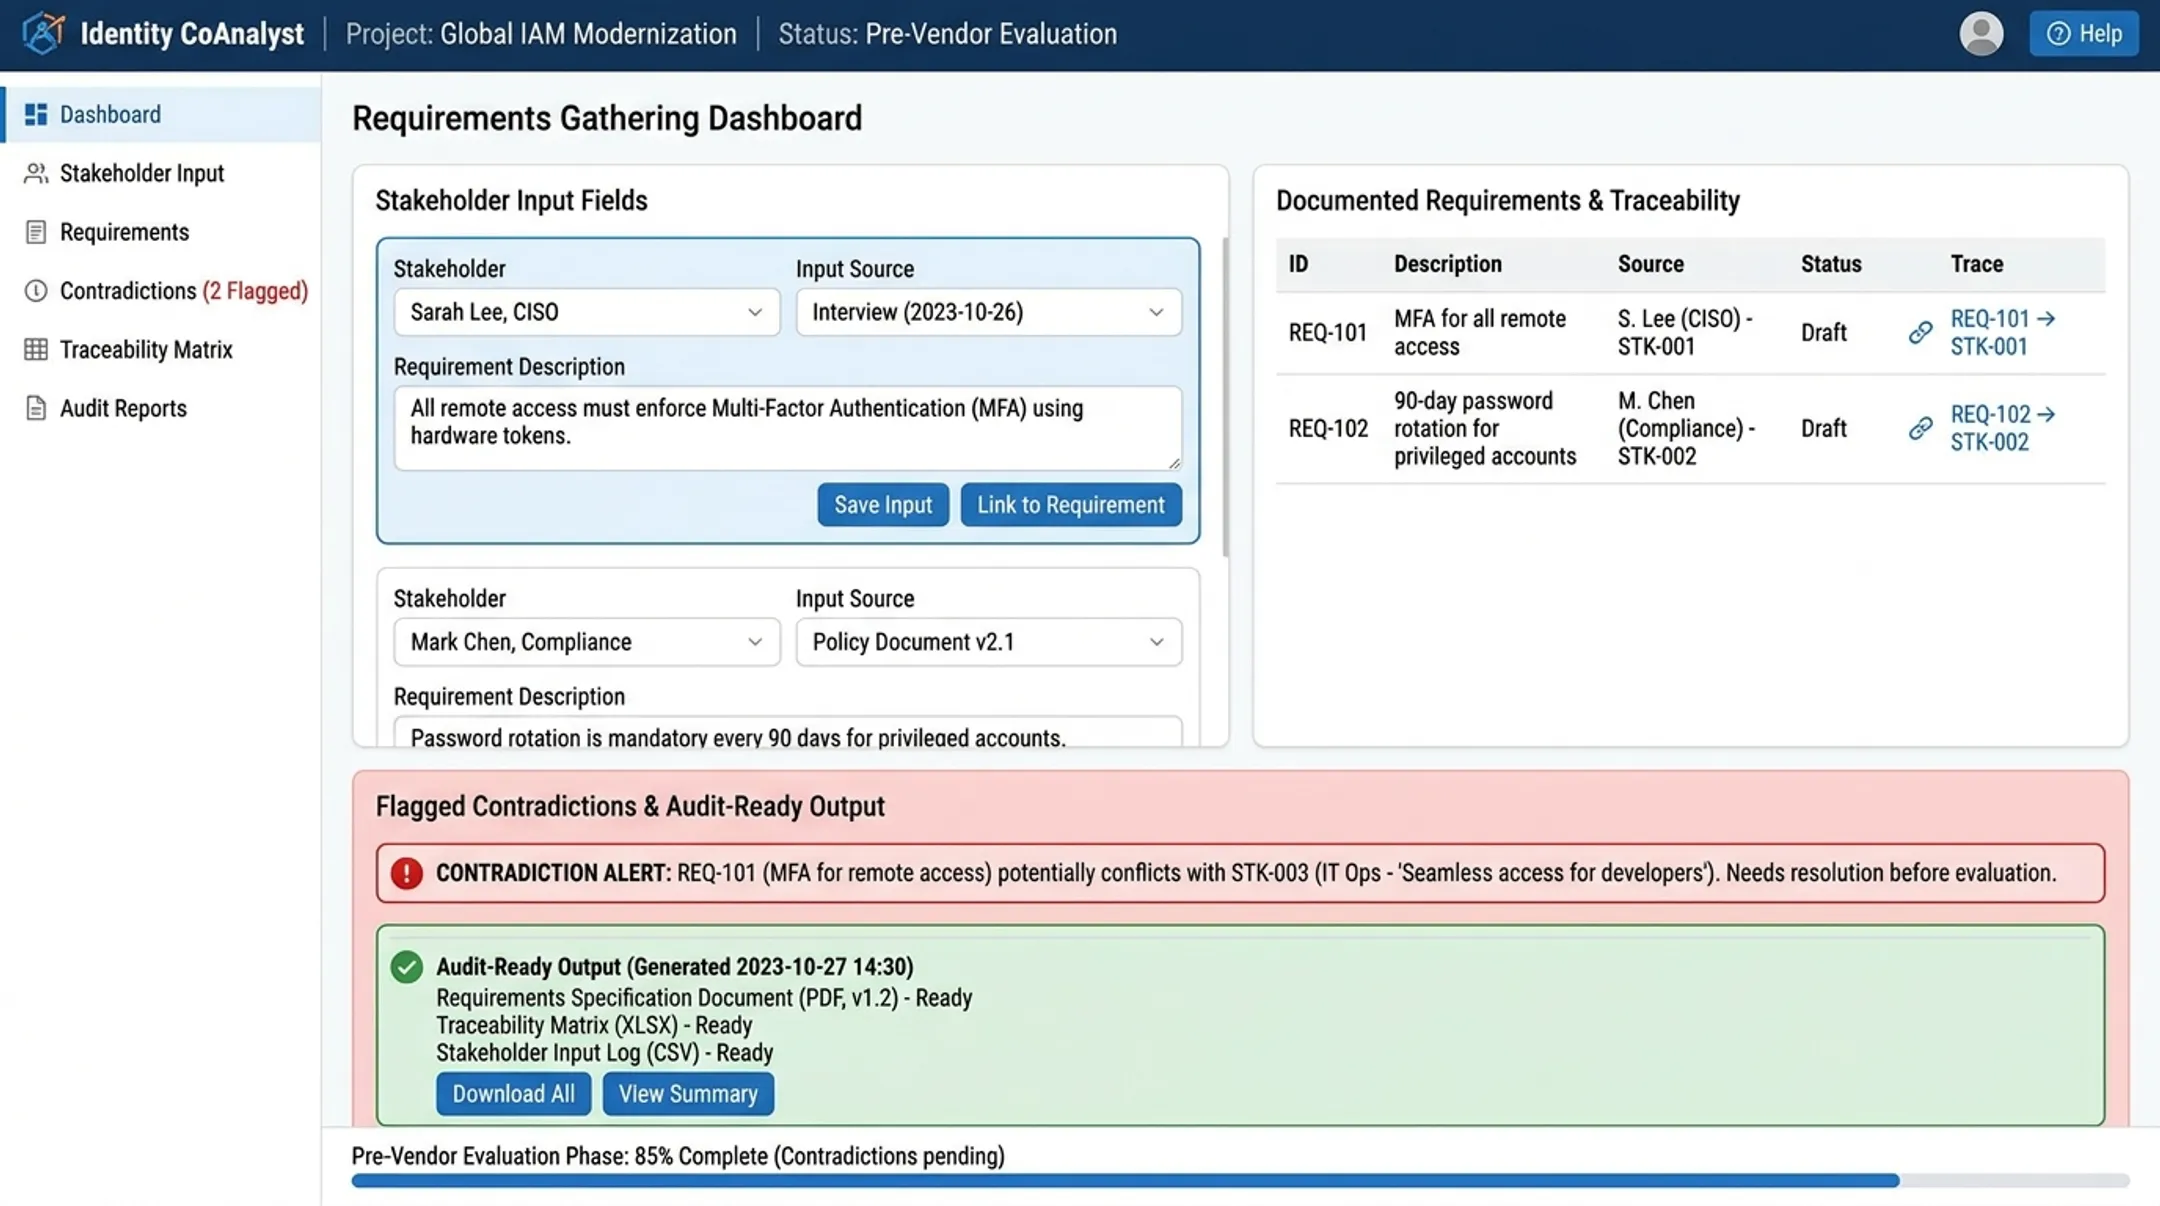Expand the Mark Chen, Compliance stakeholder dropdown
Viewport: 2160px width, 1206px height.
[x=586, y=642]
